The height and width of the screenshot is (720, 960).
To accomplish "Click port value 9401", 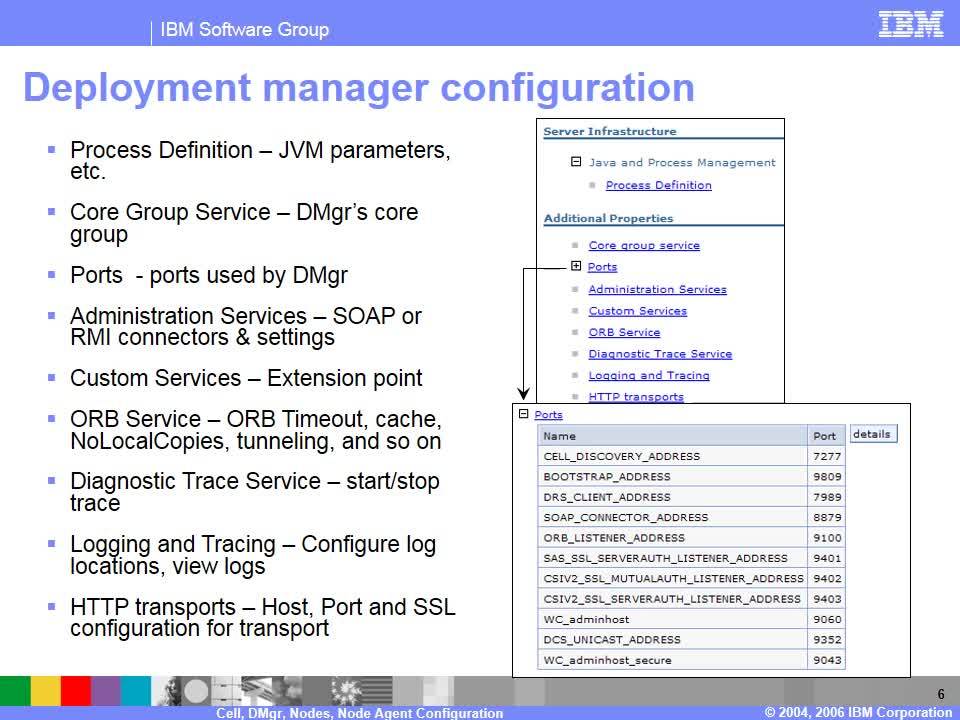I will pos(827,558).
